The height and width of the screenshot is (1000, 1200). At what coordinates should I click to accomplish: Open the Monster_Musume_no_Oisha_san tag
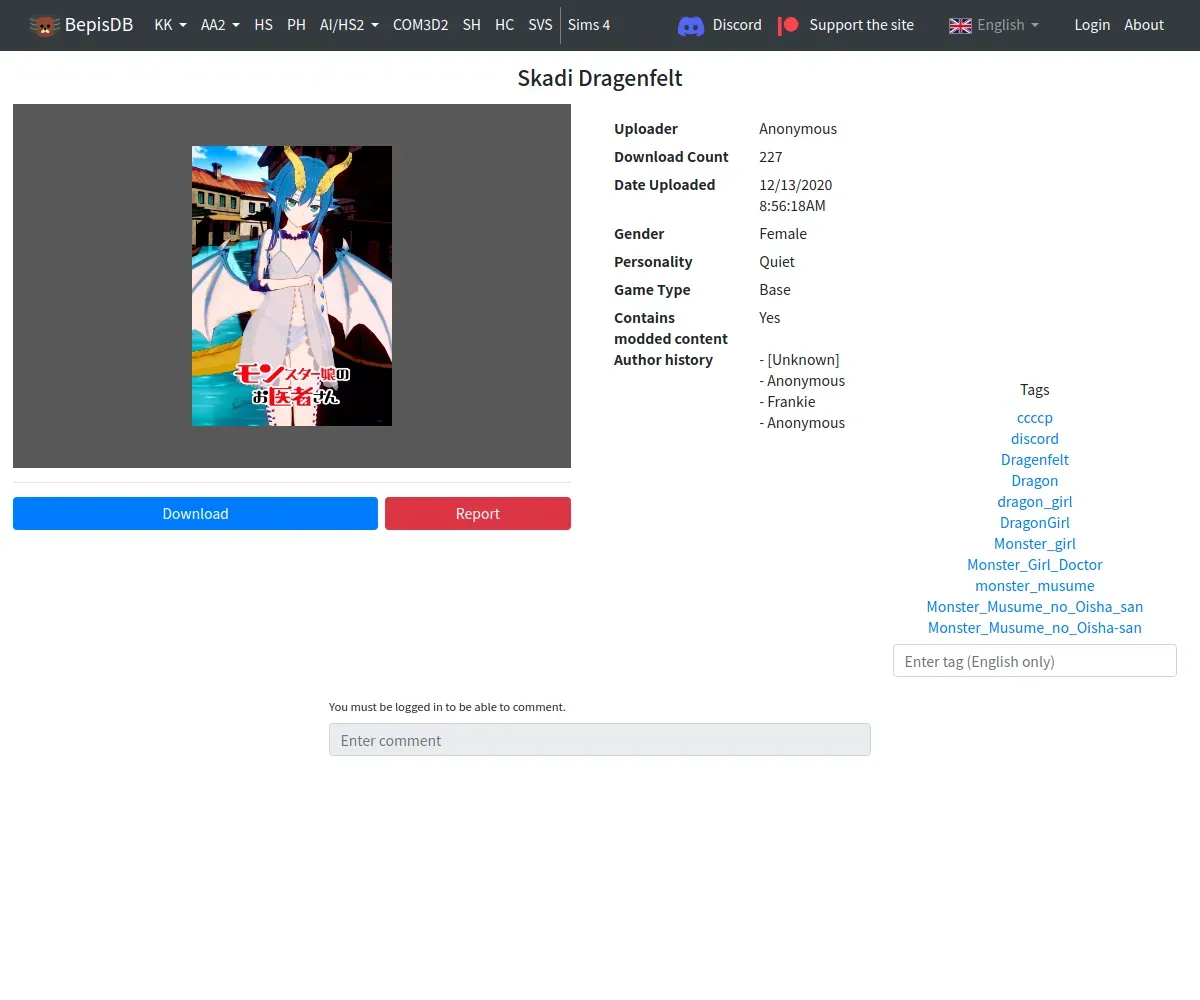pyautogui.click(x=1035, y=607)
